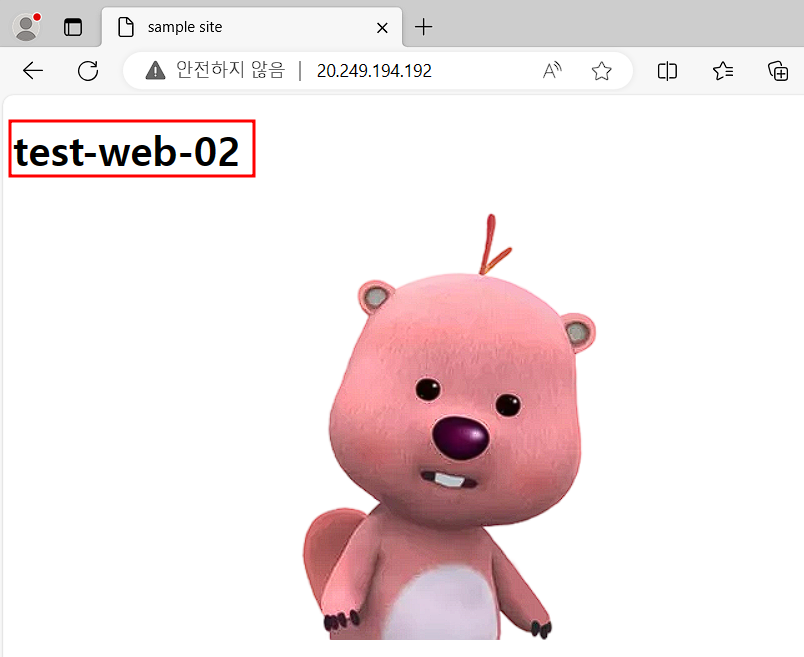Screen dimensions: 804x657
Task: Add this page to favorites star
Action: pyautogui.click(x=601, y=71)
